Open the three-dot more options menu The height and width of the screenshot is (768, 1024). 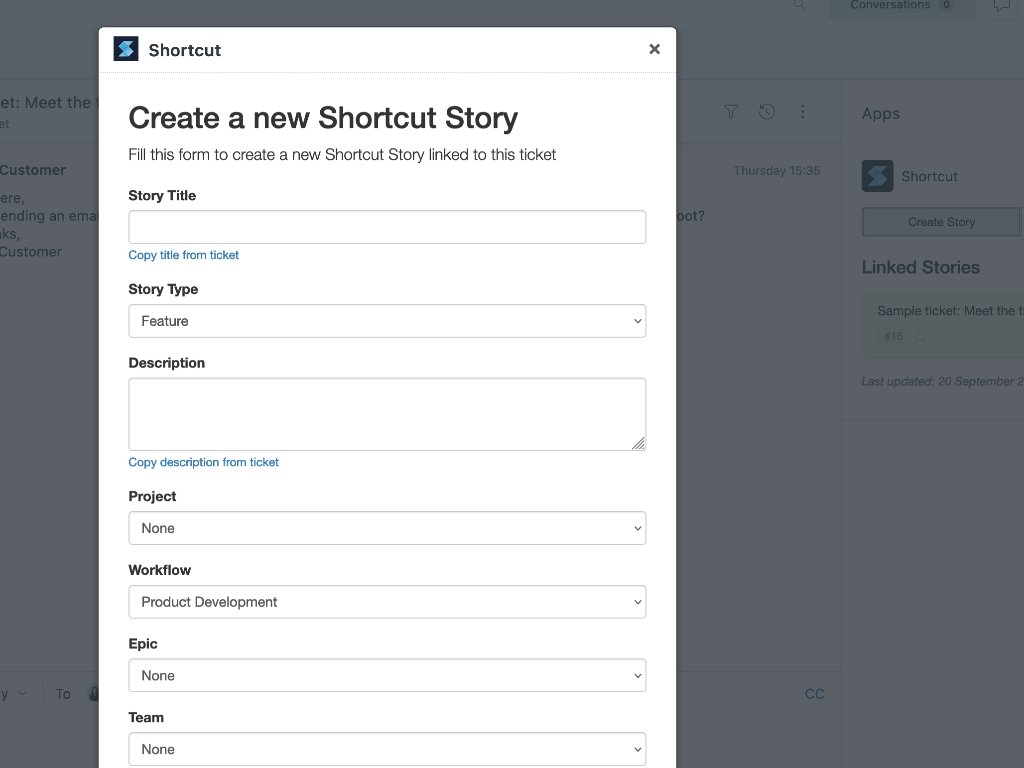[803, 112]
